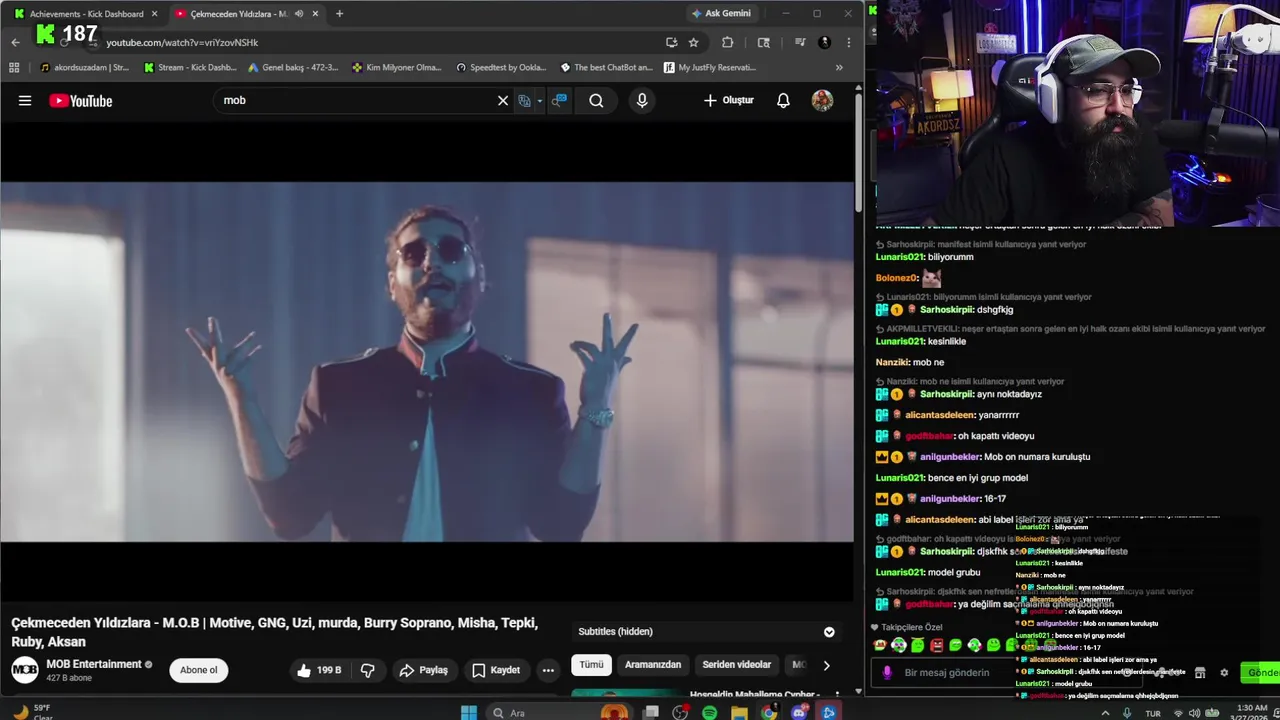Open Chrome's three-dot menu
Screen dimensions: 1280x720
coord(848,42)
